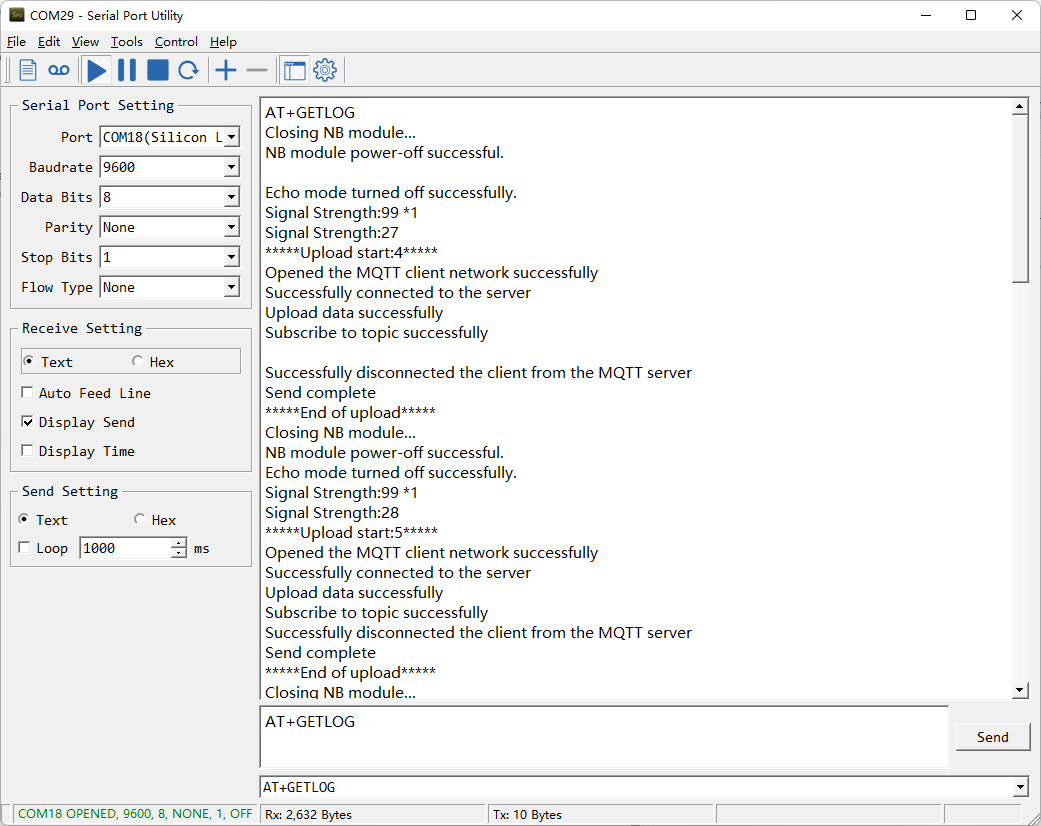Click the log vertical scrollbar thumb
This screenshot has height=826, width=1041.
coord(1020,198)
